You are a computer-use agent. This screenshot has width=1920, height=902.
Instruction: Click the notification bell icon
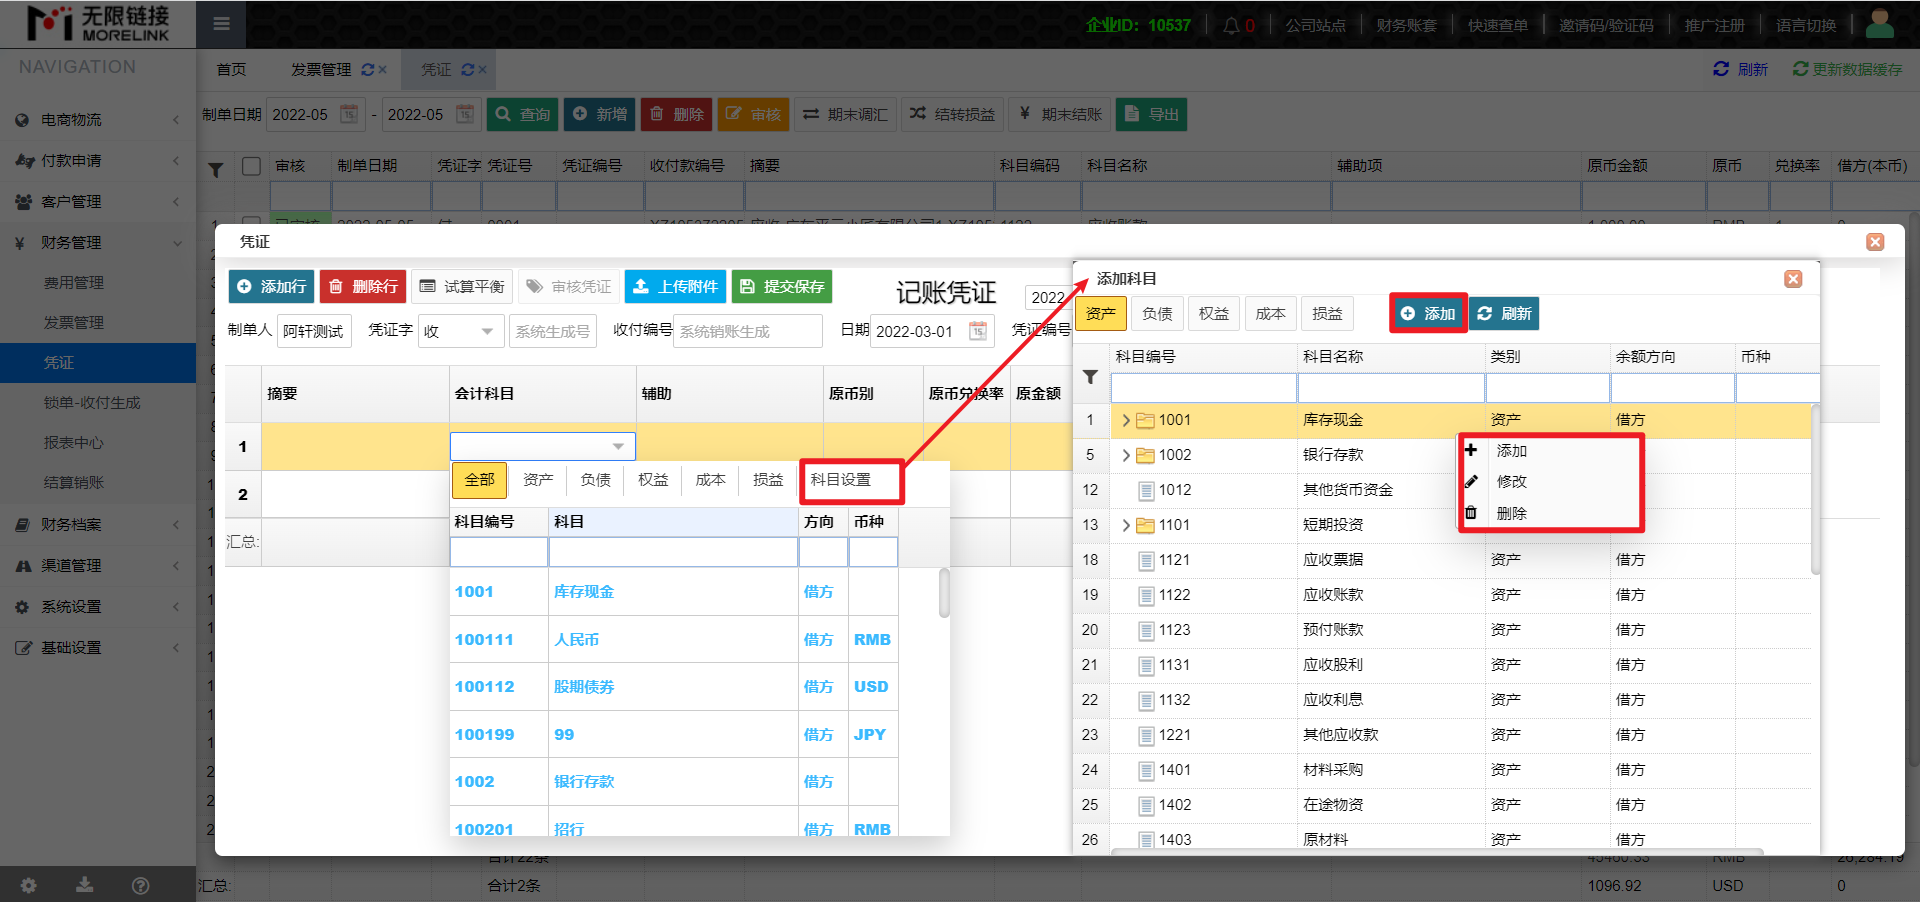(1231, 25)
